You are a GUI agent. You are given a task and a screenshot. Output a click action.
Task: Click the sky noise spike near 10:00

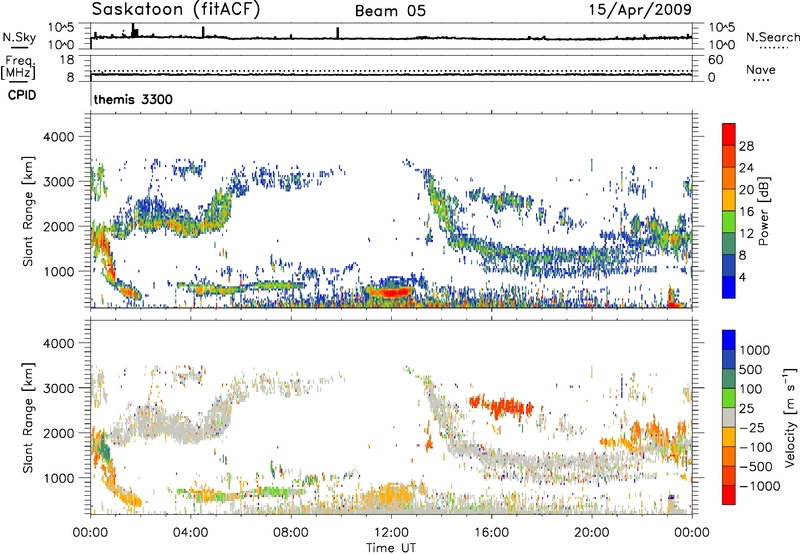pos(338,33)
